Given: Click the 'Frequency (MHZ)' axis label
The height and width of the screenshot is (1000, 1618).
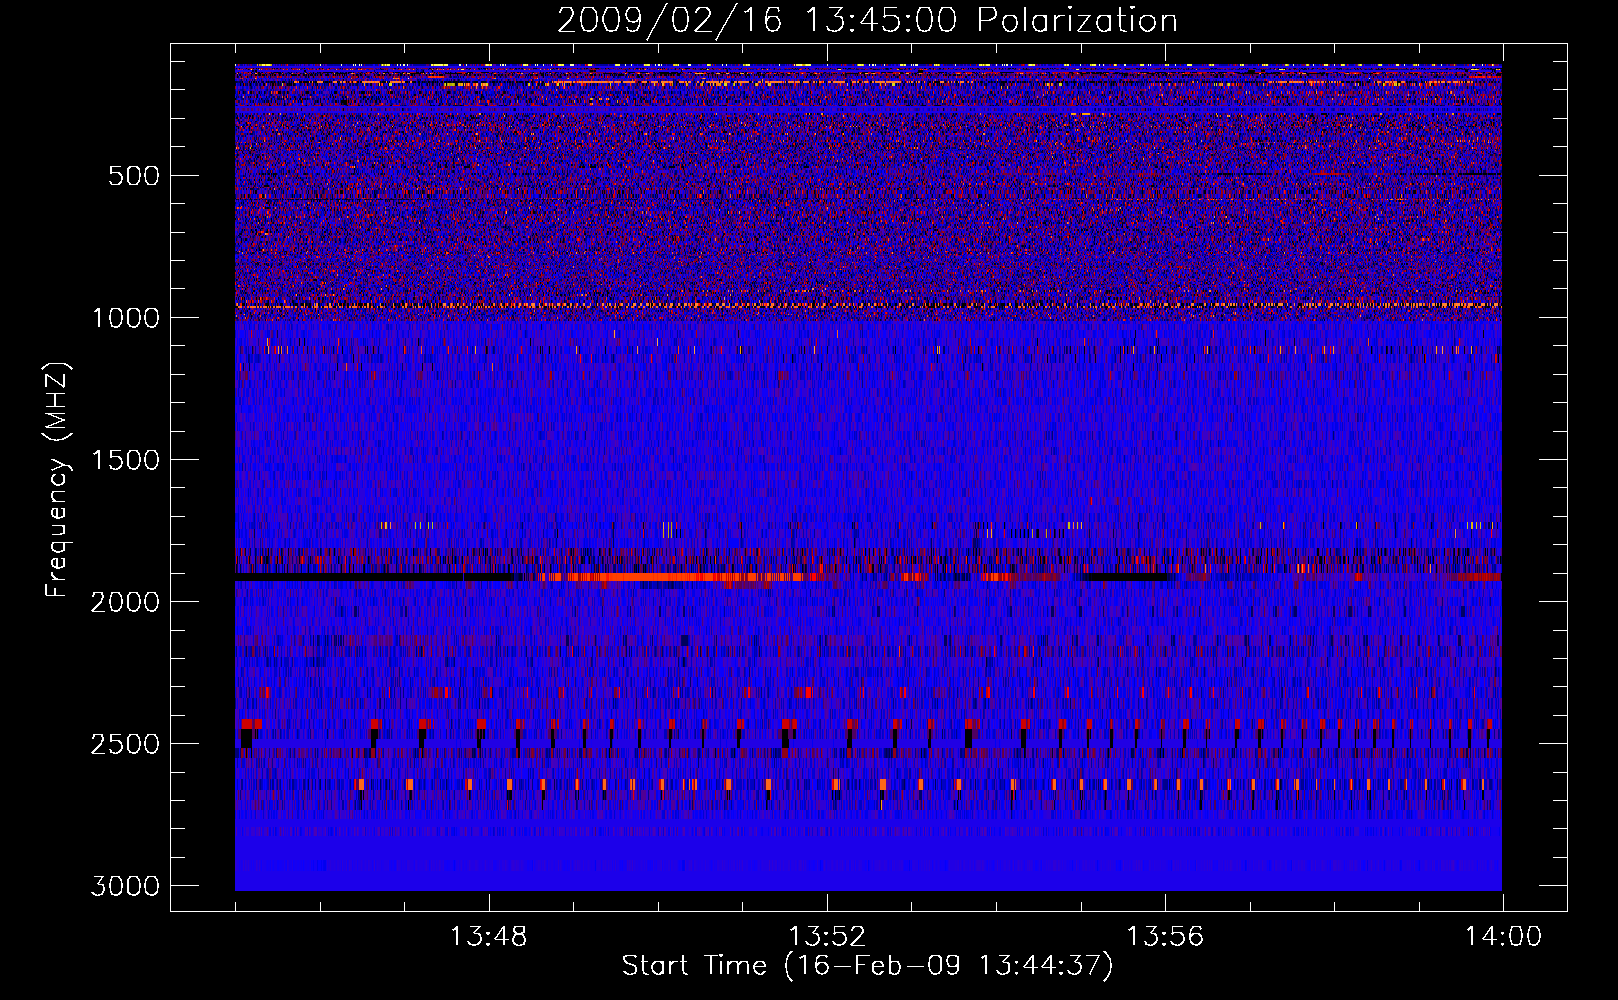Looking at the screenshot, I should point(57,479).
